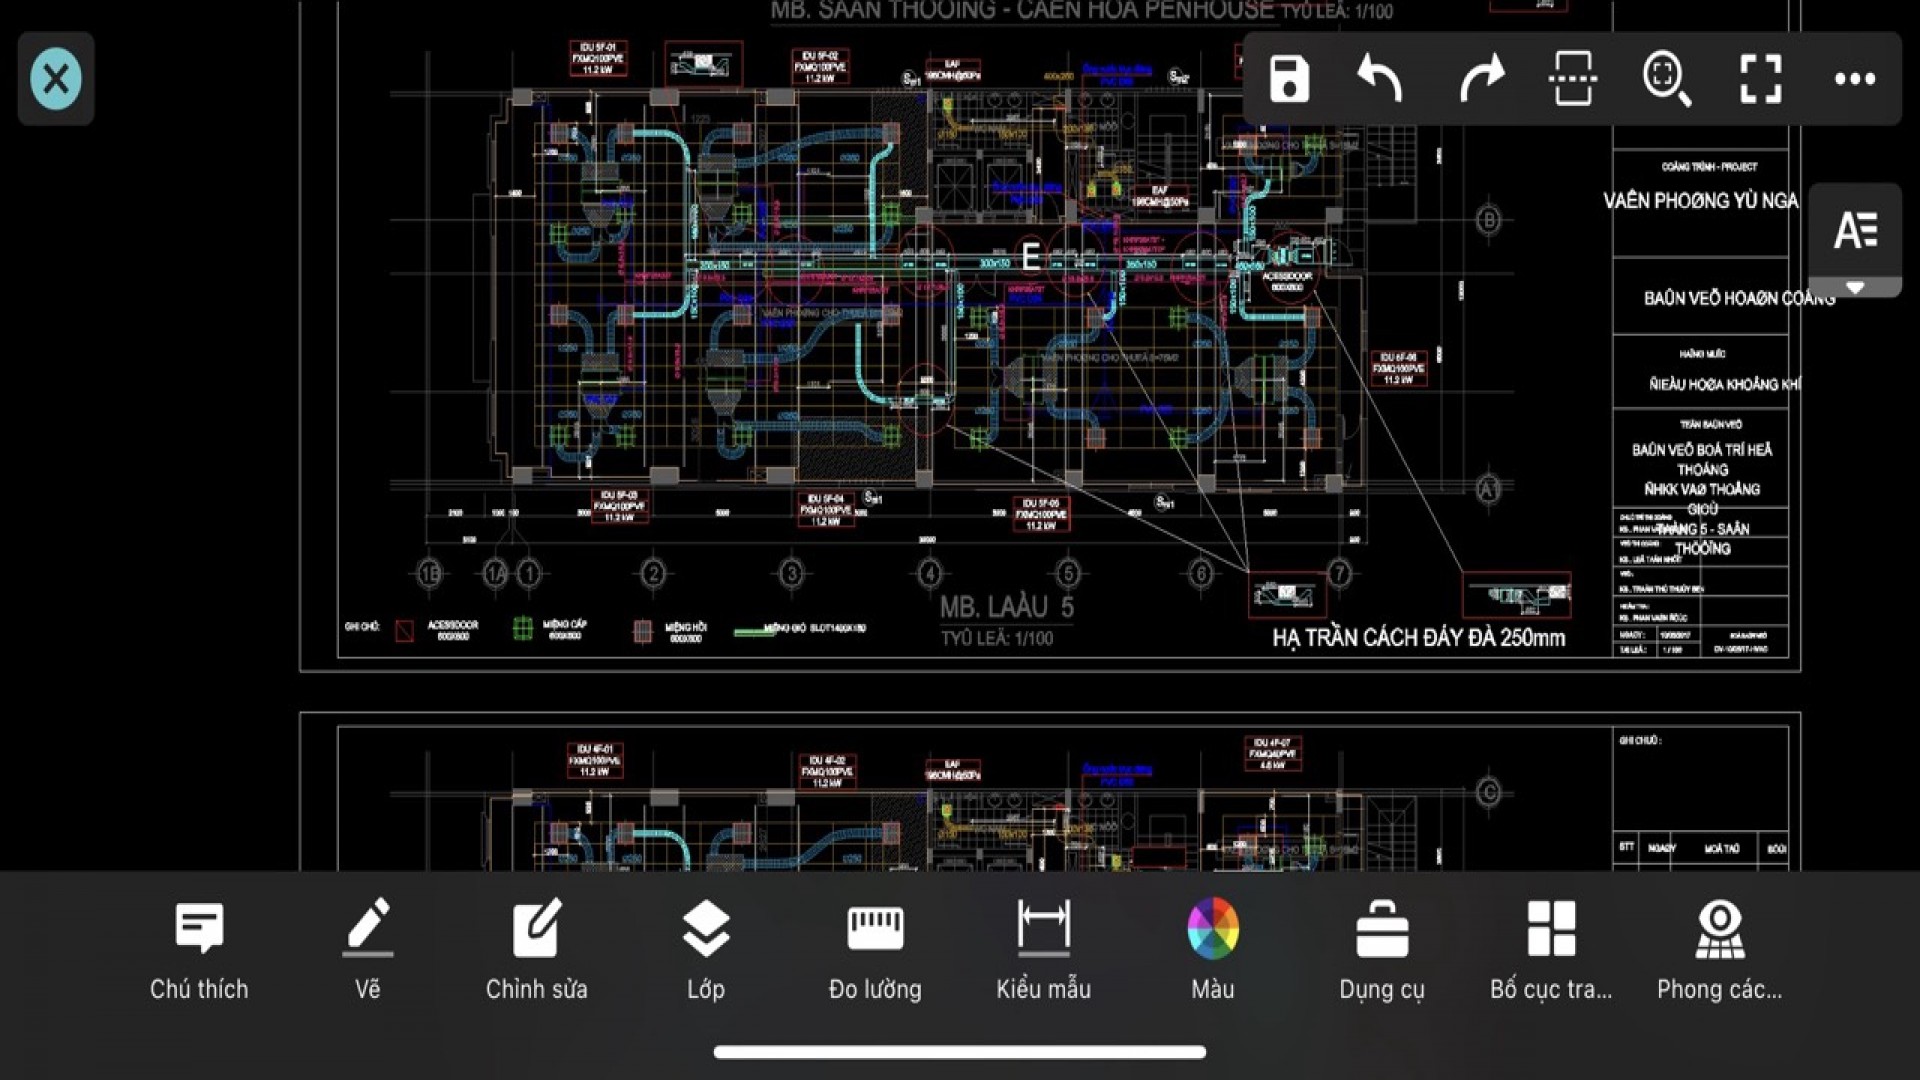Expand the text style panel arrow
This screenshot has height=1080, width=1920.
click(x=1855, y=288)
